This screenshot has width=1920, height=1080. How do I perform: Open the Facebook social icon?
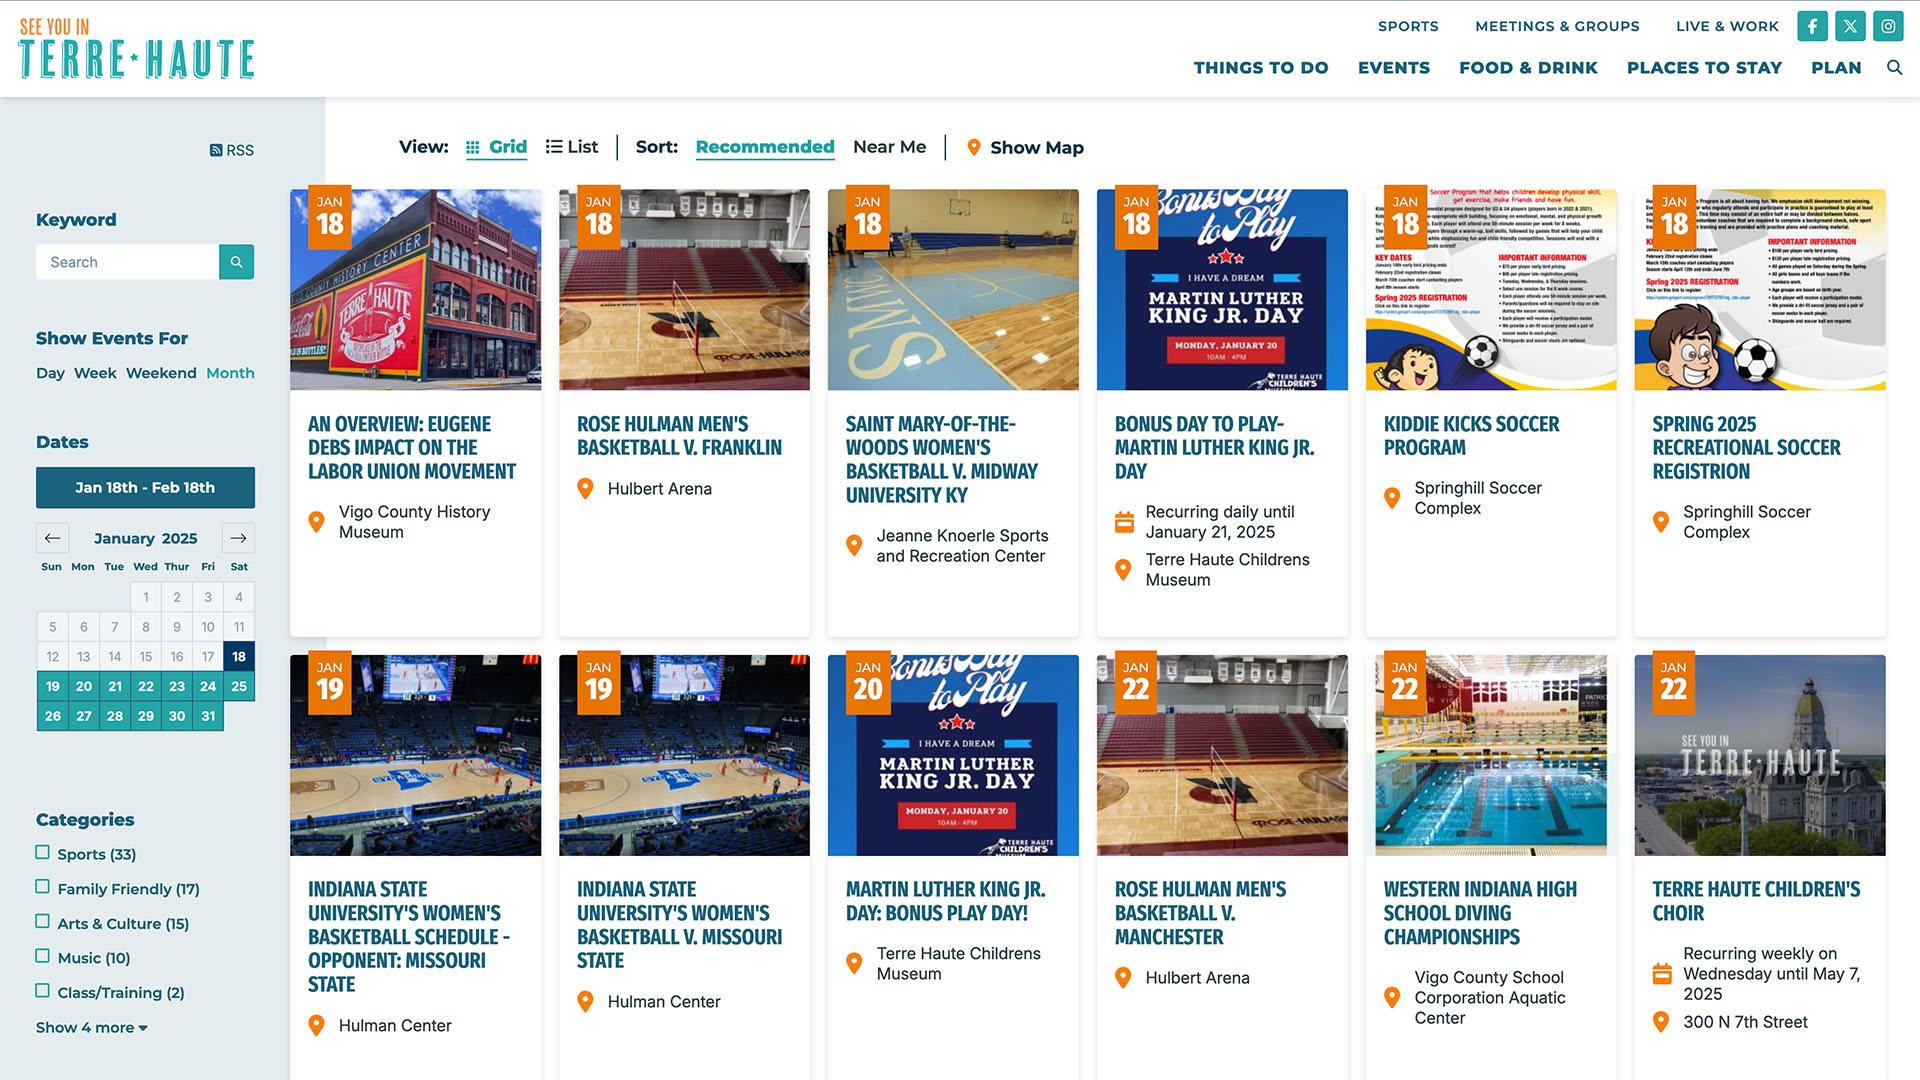coord(1812,27)
